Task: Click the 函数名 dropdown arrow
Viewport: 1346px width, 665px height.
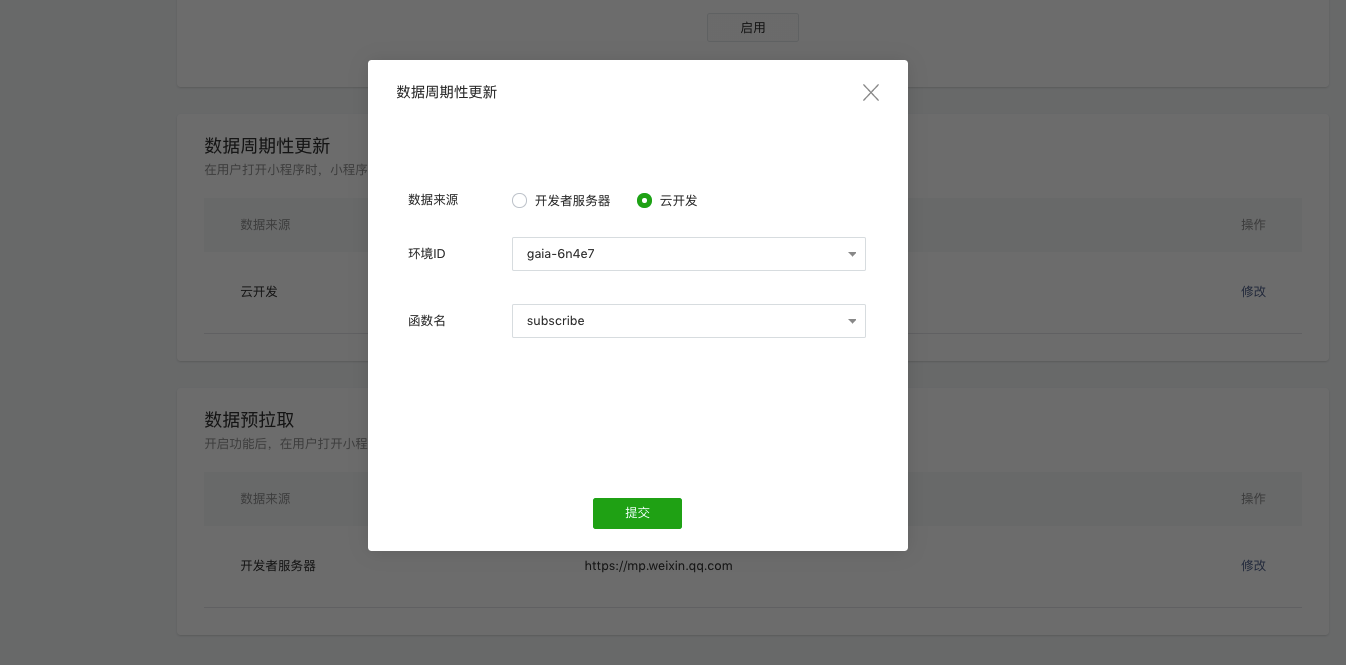Action: pos(852,322)
